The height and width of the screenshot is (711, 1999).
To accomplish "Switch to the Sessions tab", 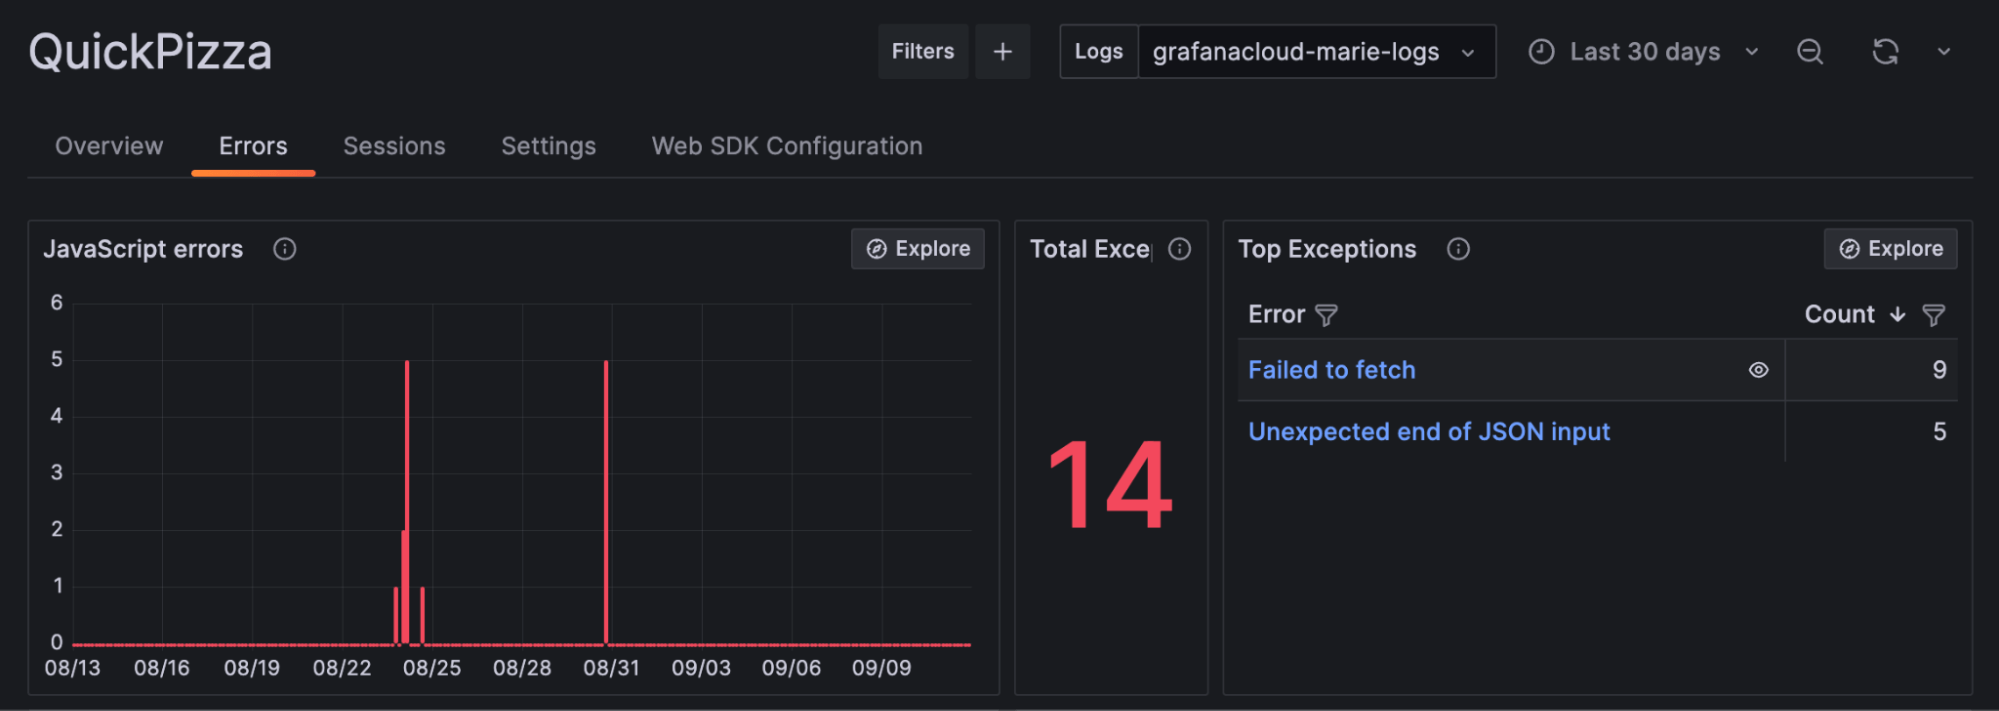I will (x=394, y=146).
